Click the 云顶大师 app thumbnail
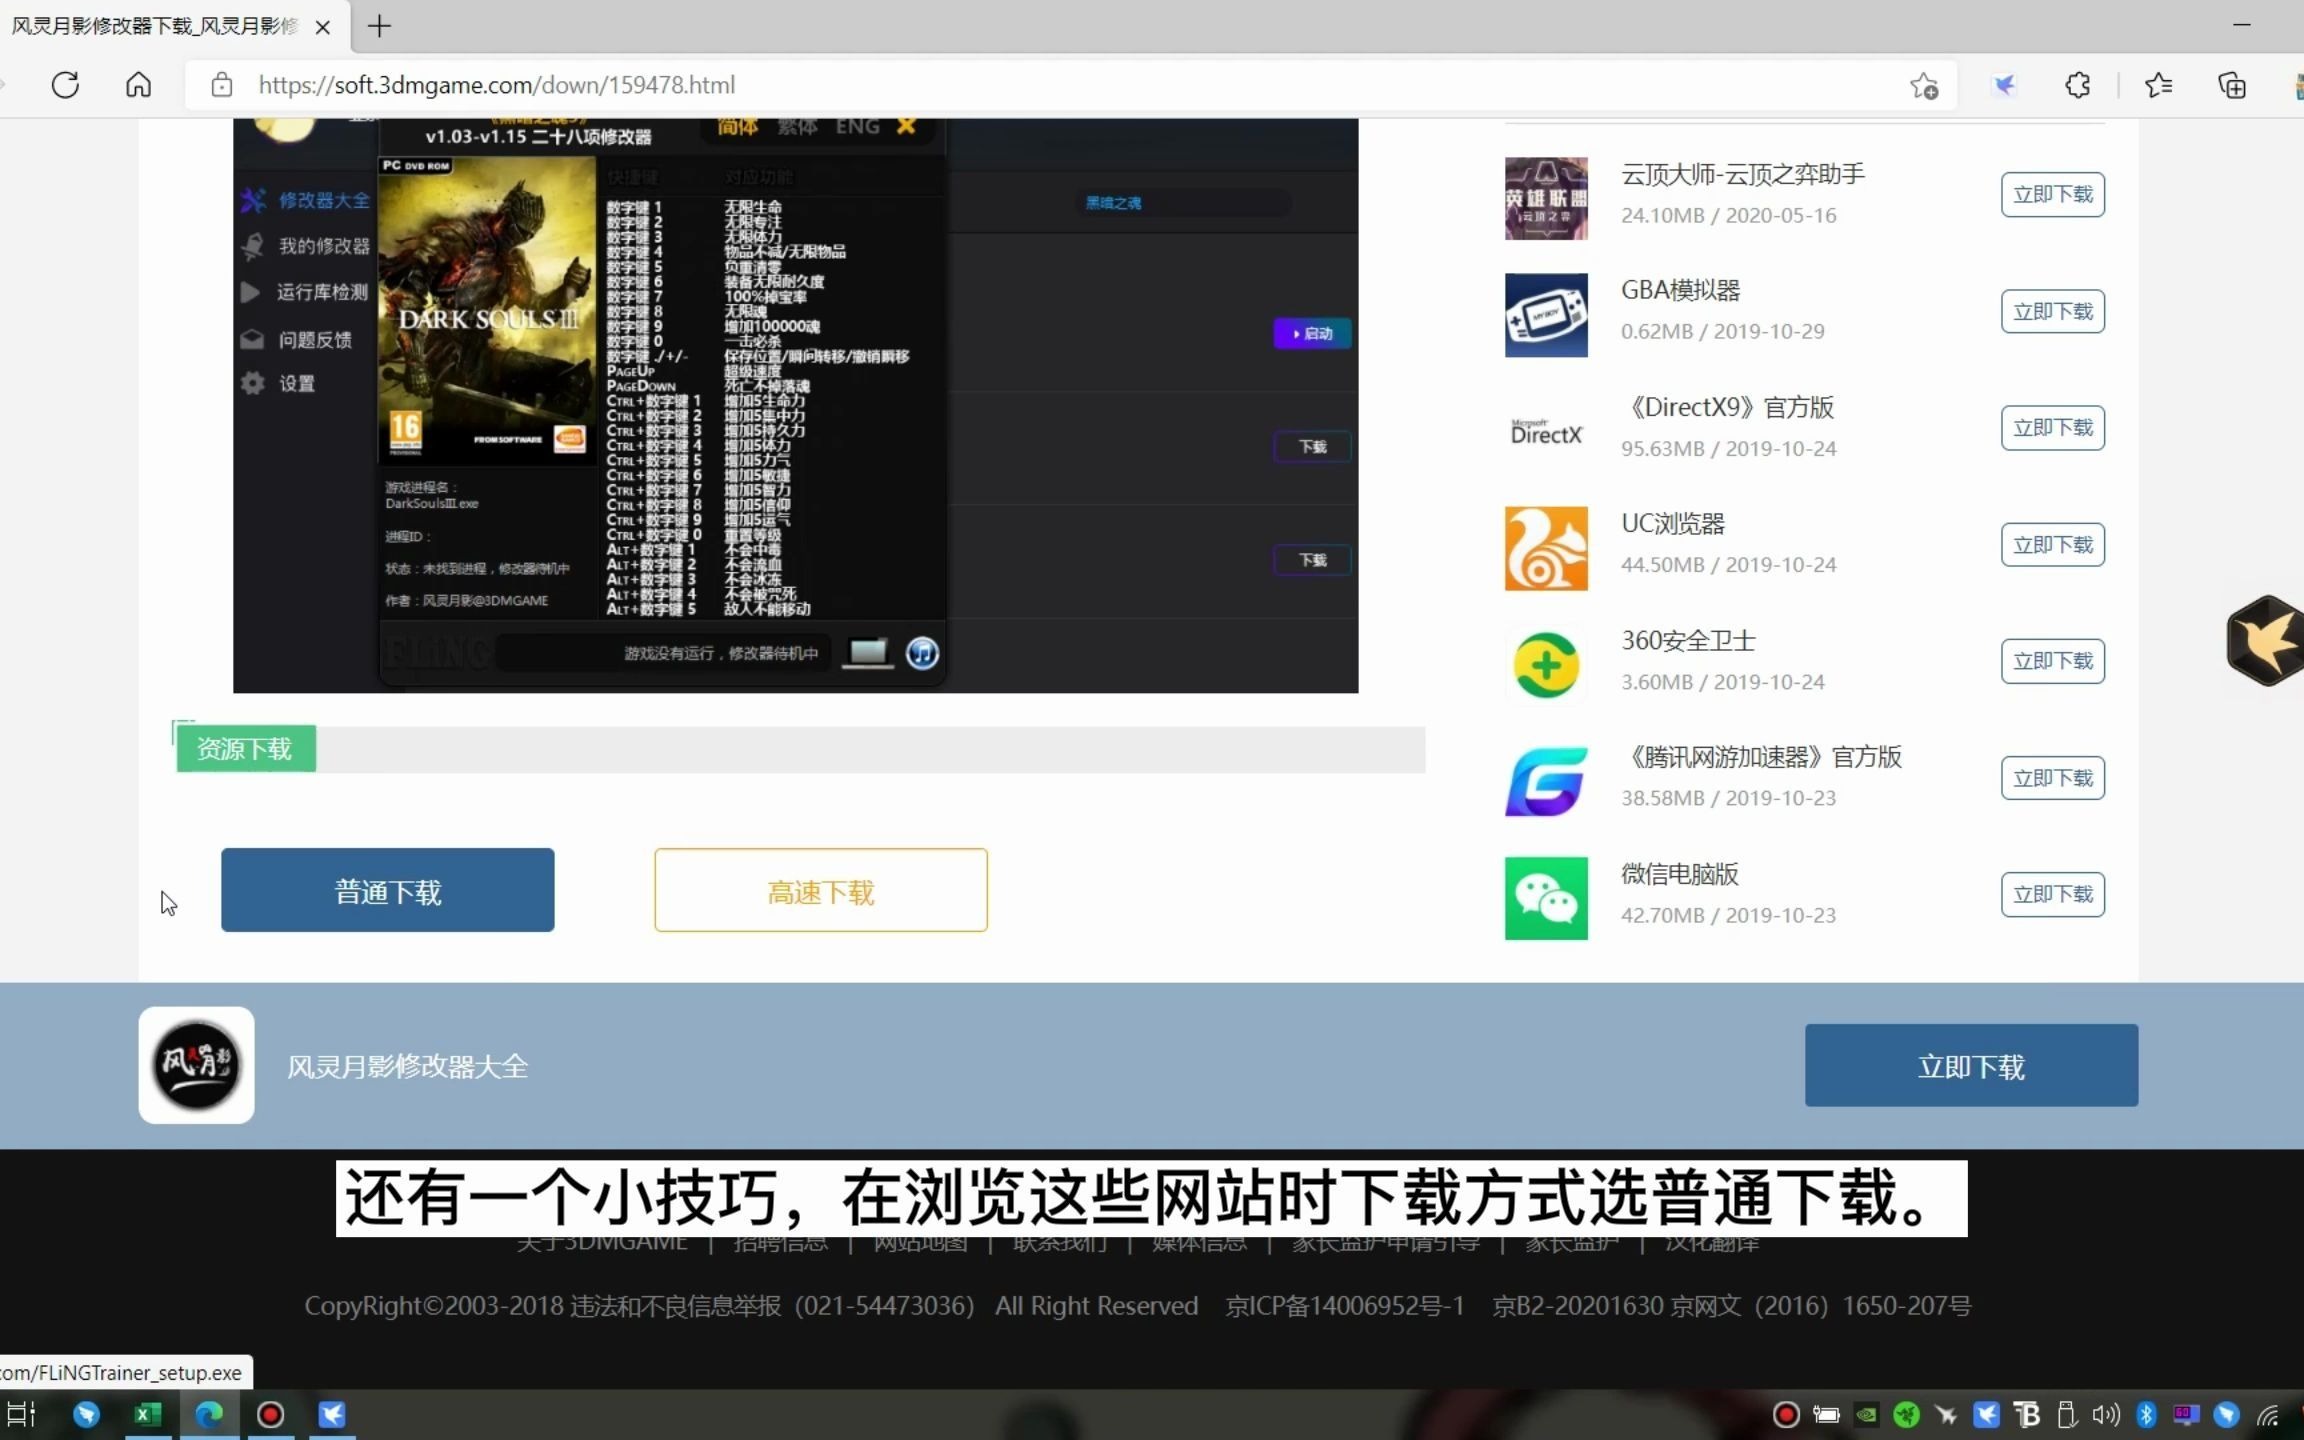This screenshot has height=1440, width=2304. click(x=1546, y=198)
